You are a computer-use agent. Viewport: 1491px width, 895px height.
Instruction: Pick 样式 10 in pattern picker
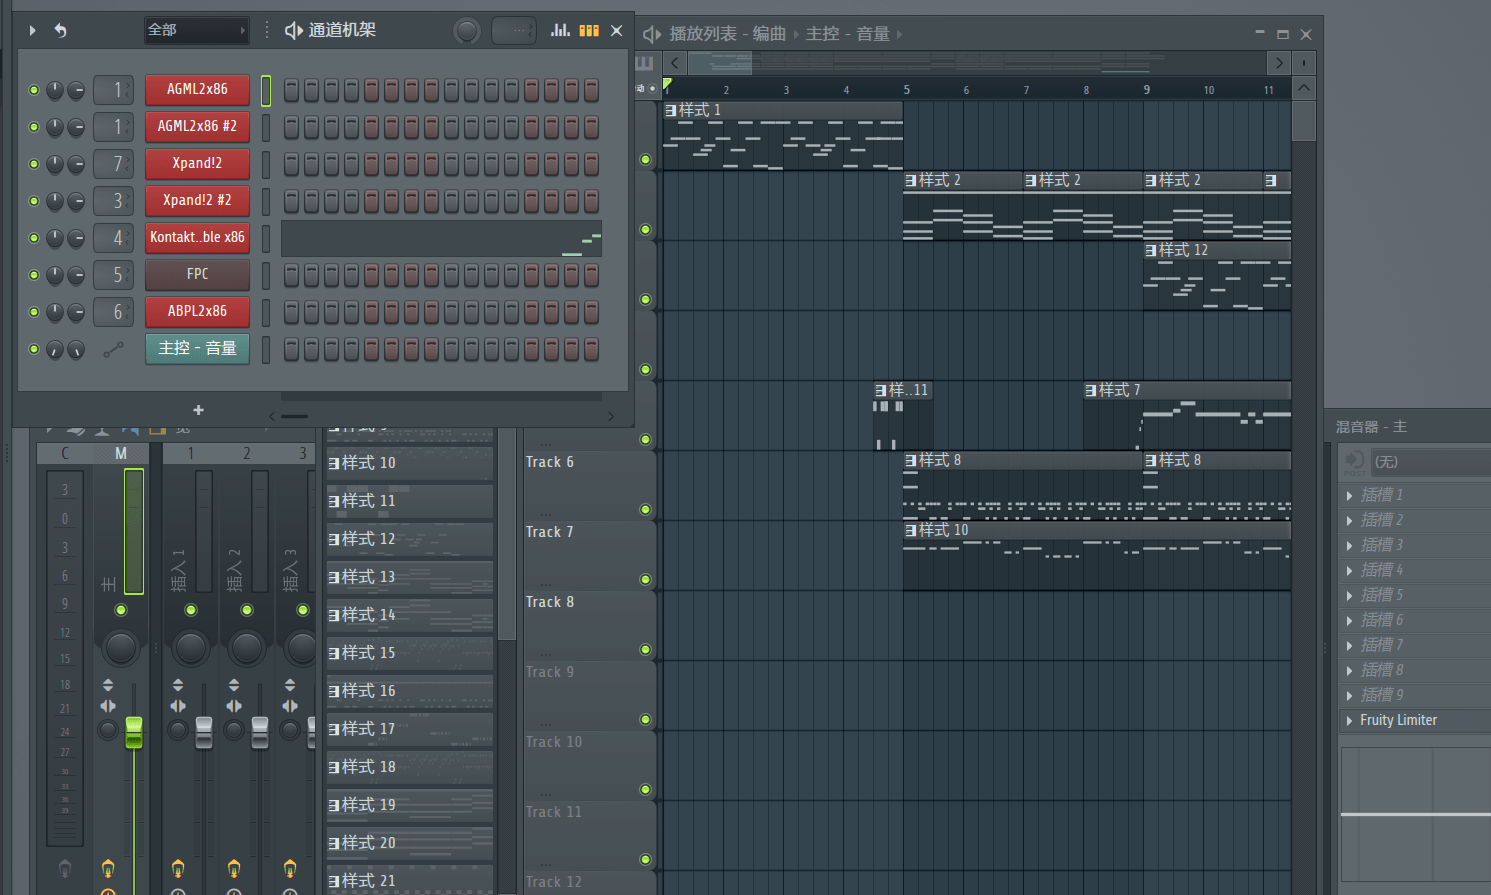tap(410, 463)
